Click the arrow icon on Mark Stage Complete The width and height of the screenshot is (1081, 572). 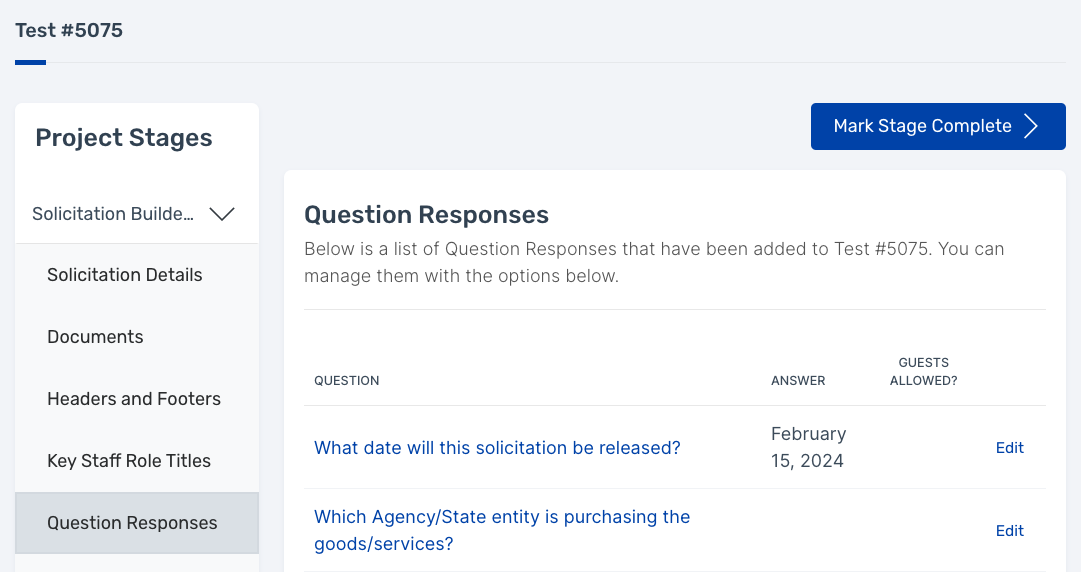pos(1031,126)
